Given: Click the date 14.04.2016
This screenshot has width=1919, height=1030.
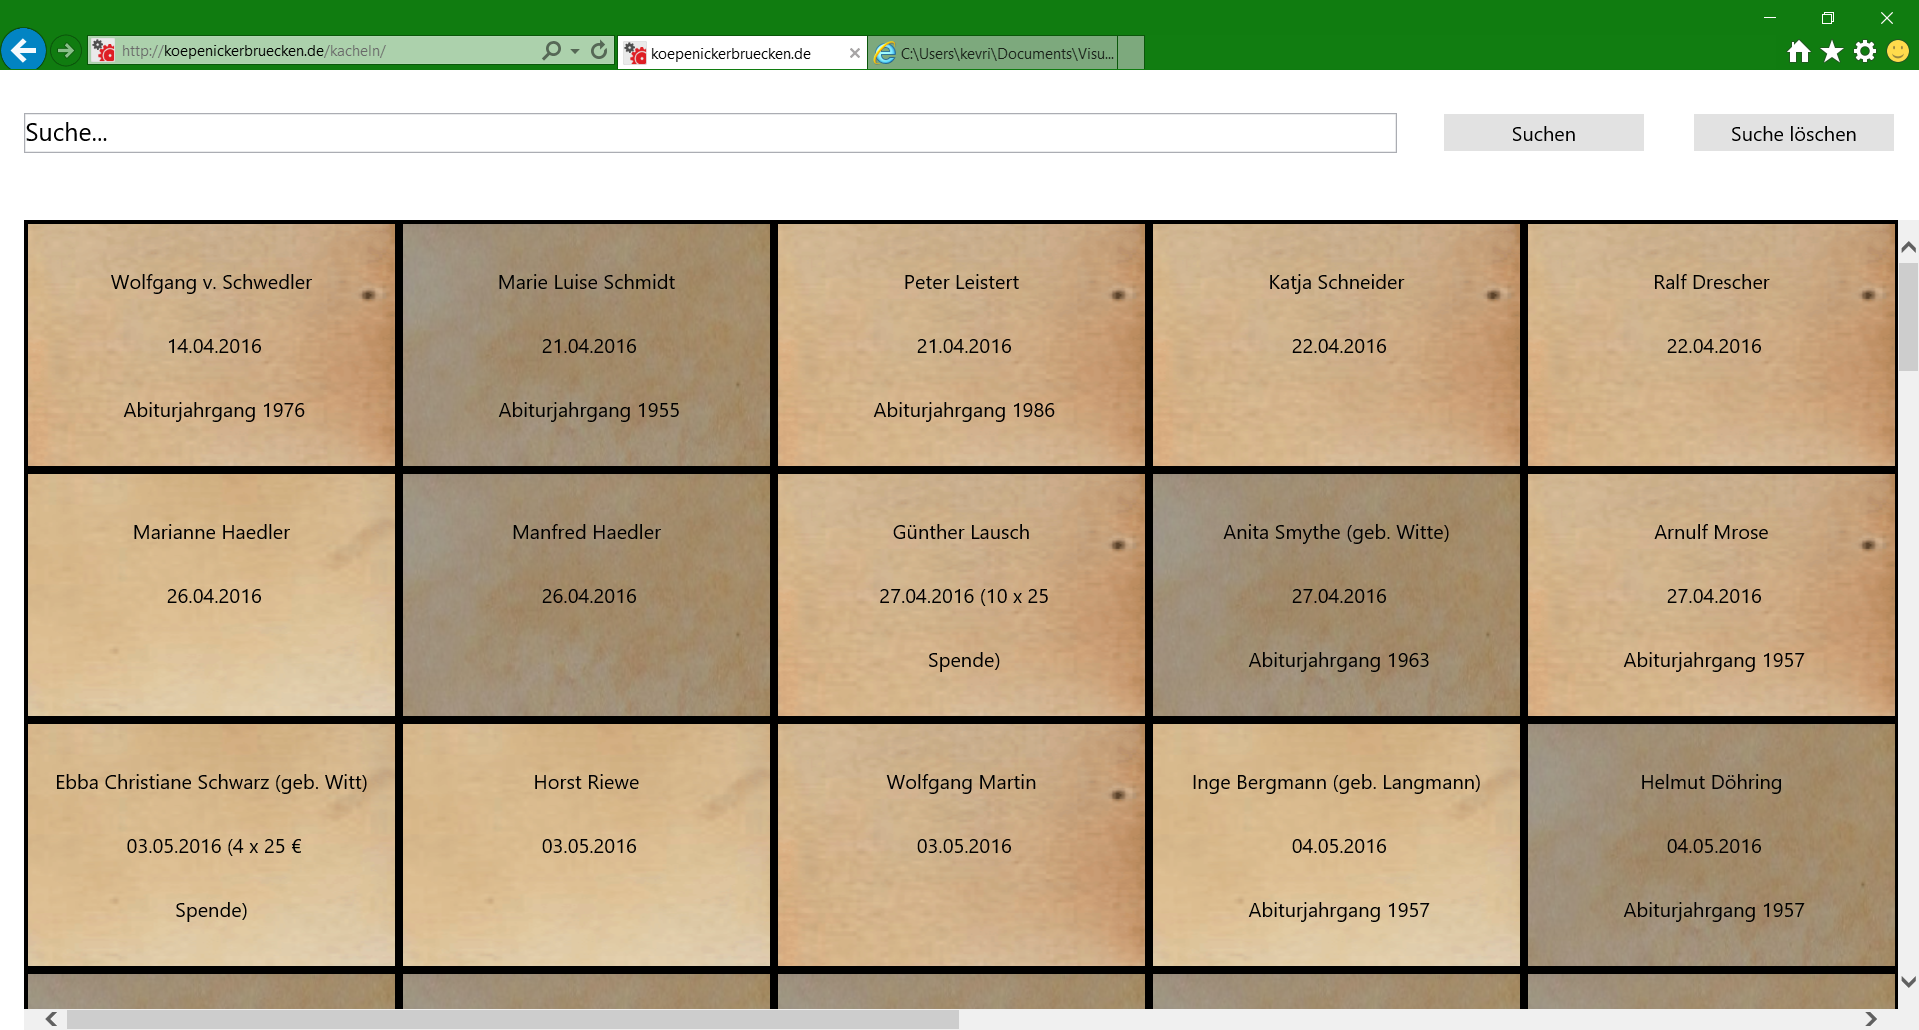Looking at the screenshot, I should point(214,346).
